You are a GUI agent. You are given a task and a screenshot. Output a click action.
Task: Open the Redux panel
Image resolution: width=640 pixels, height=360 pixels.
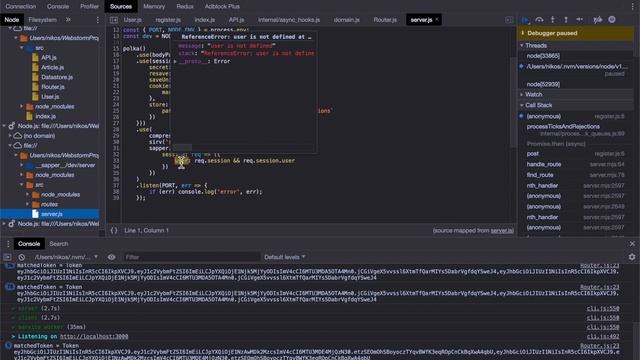(x=184, y=7)
